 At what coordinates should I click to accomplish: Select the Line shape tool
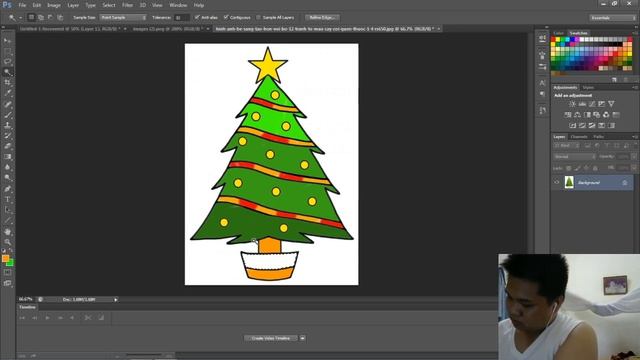tap(7, 220)
